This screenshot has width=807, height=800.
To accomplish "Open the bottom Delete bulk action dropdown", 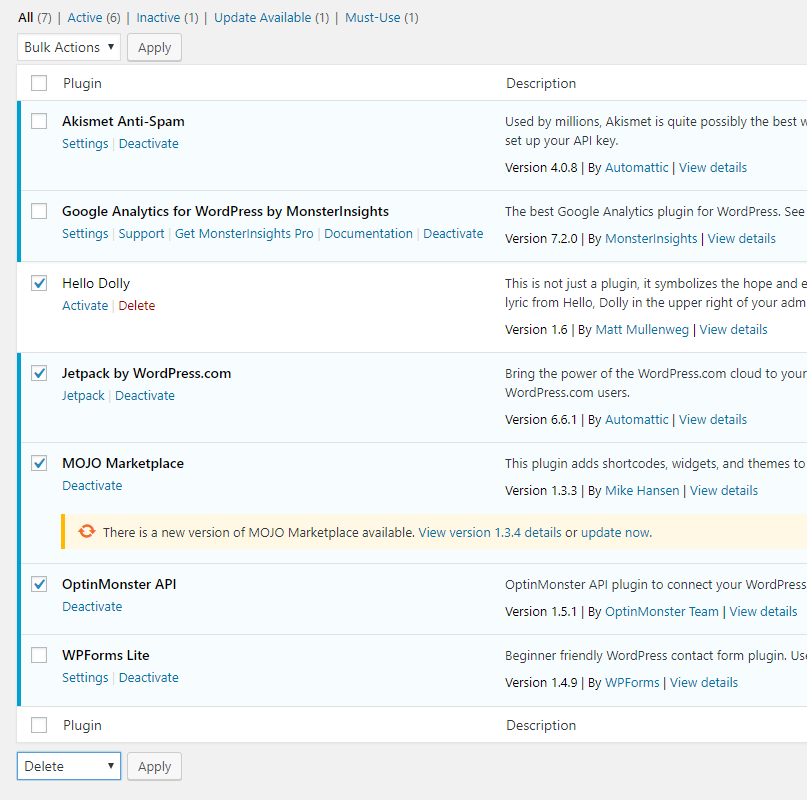I will pyautogui.click(x=69, y=766).
